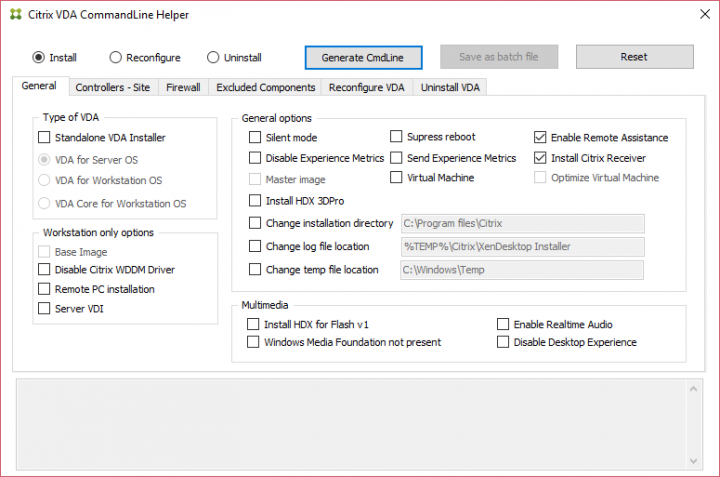Click the output scrollbar down arrow
This screenshot has width=720, height=477.
pos(693,461)
